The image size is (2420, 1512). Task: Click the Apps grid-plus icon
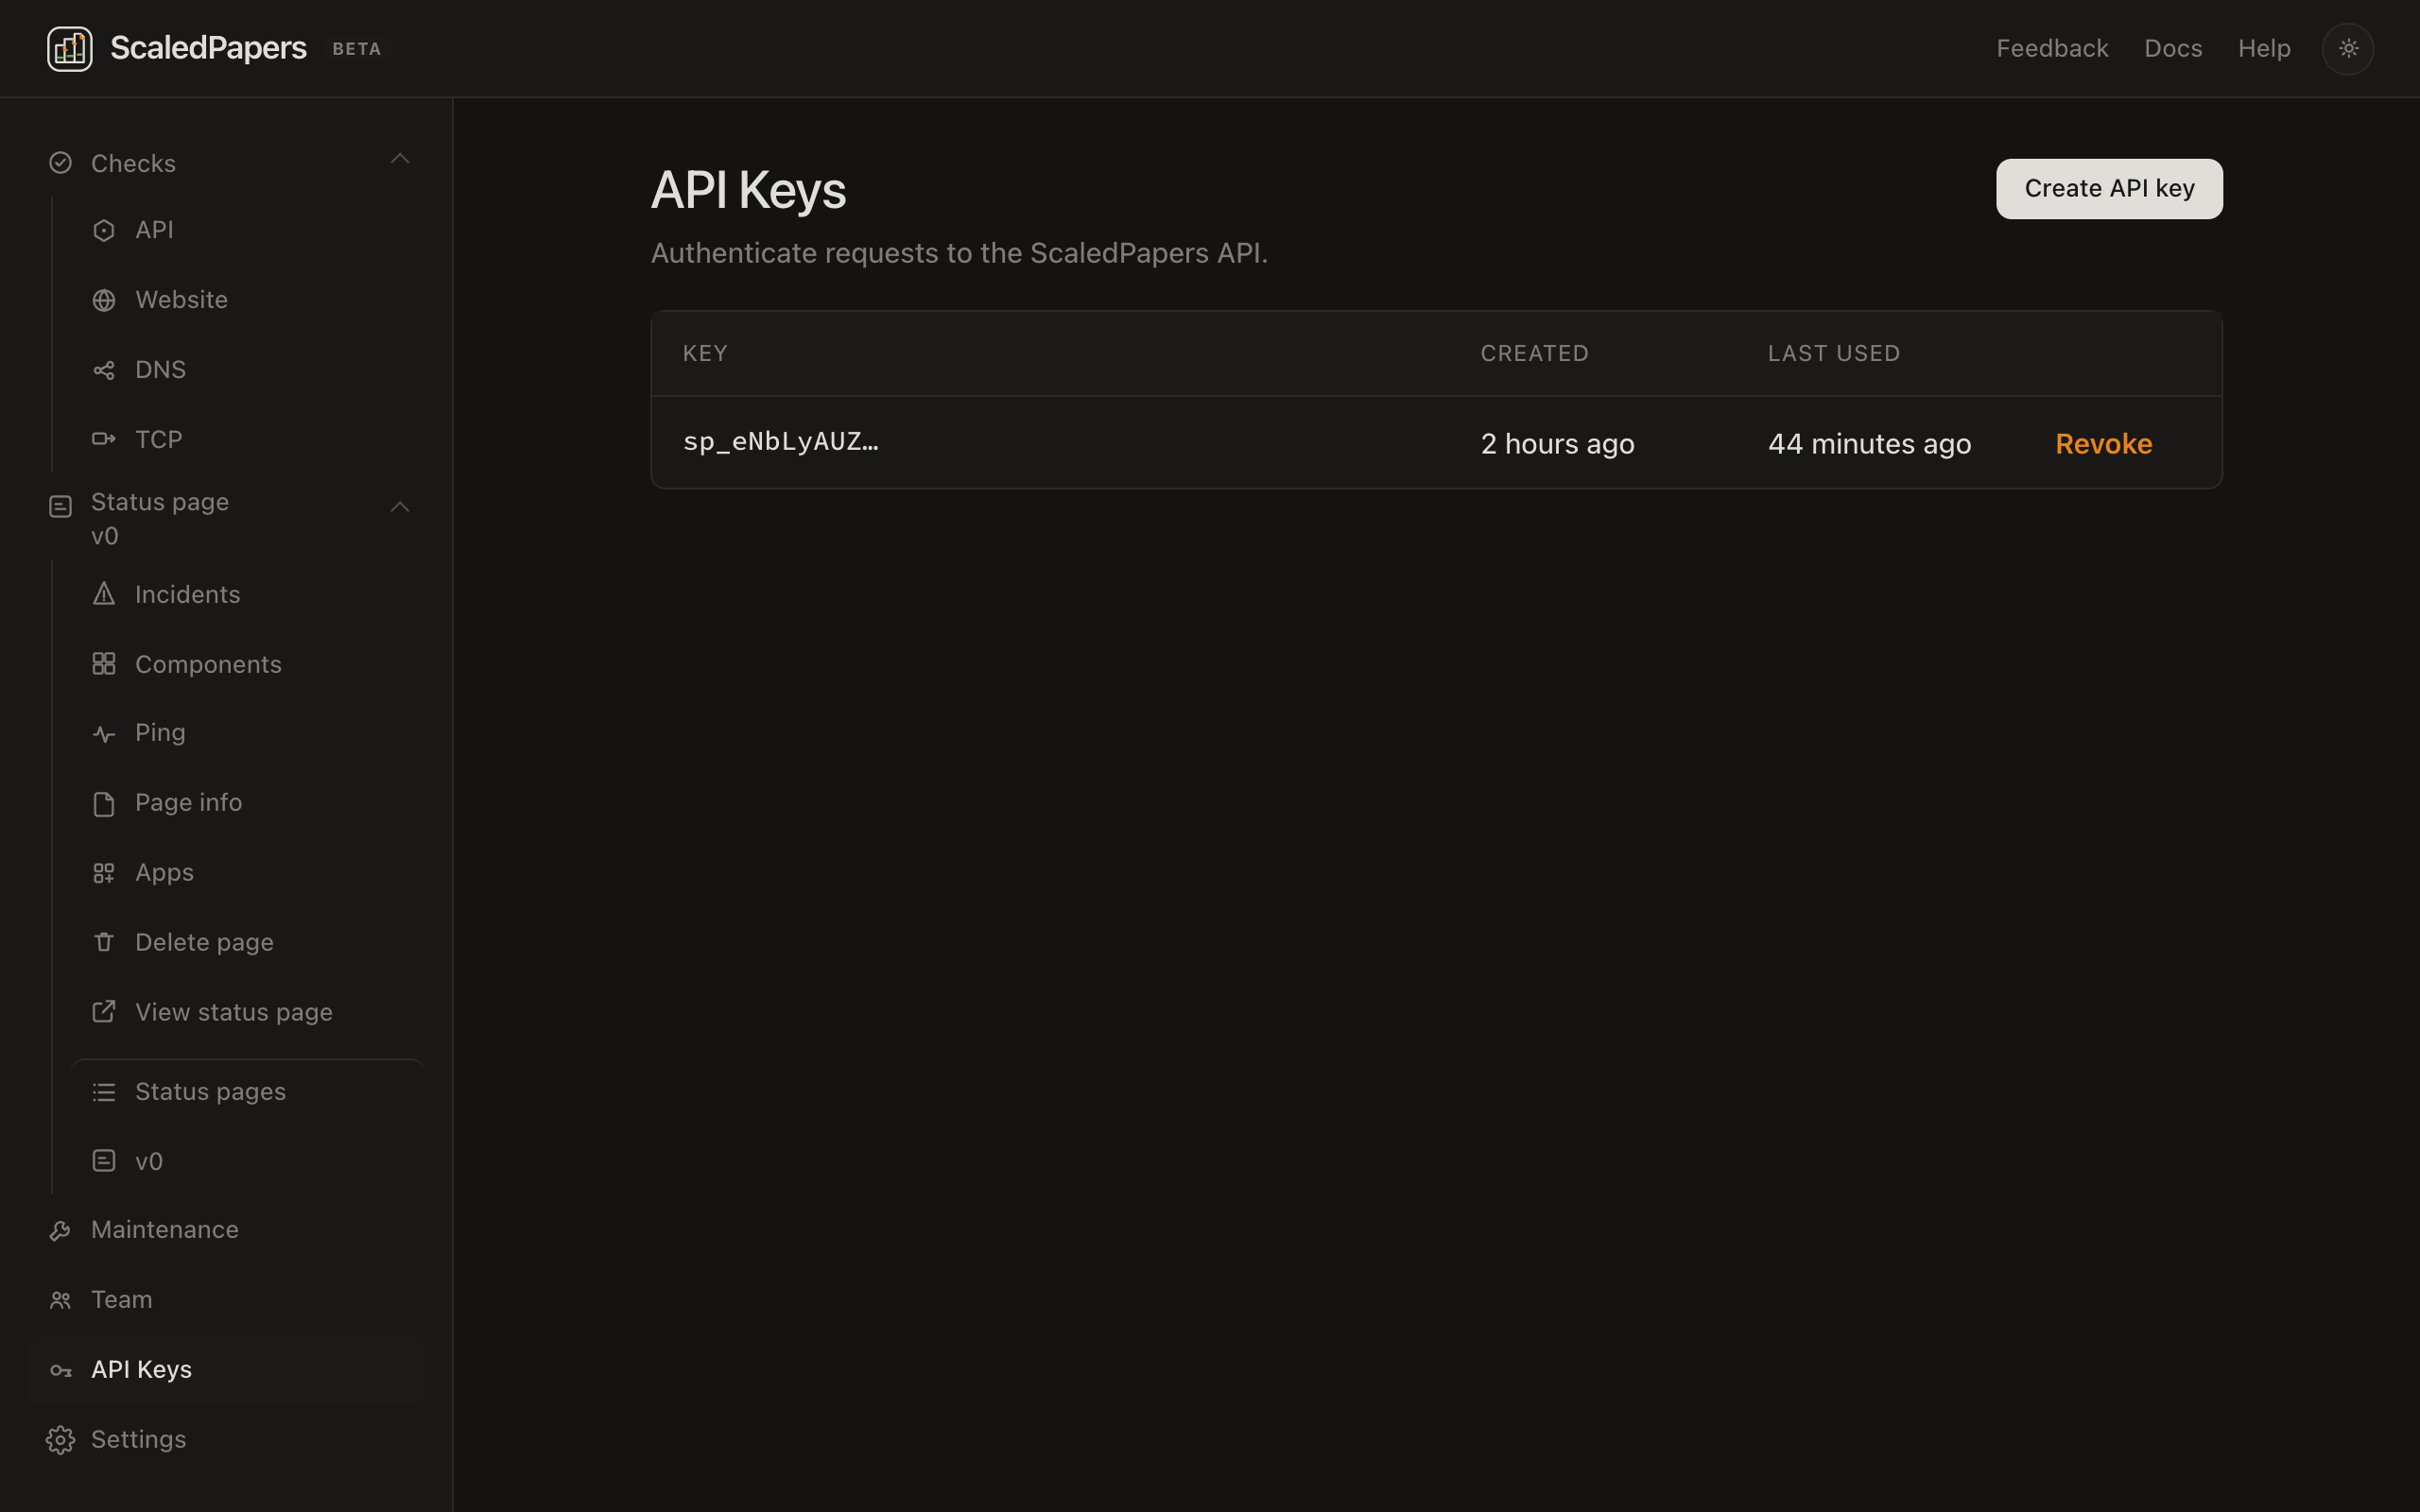(x=104, y=873)
